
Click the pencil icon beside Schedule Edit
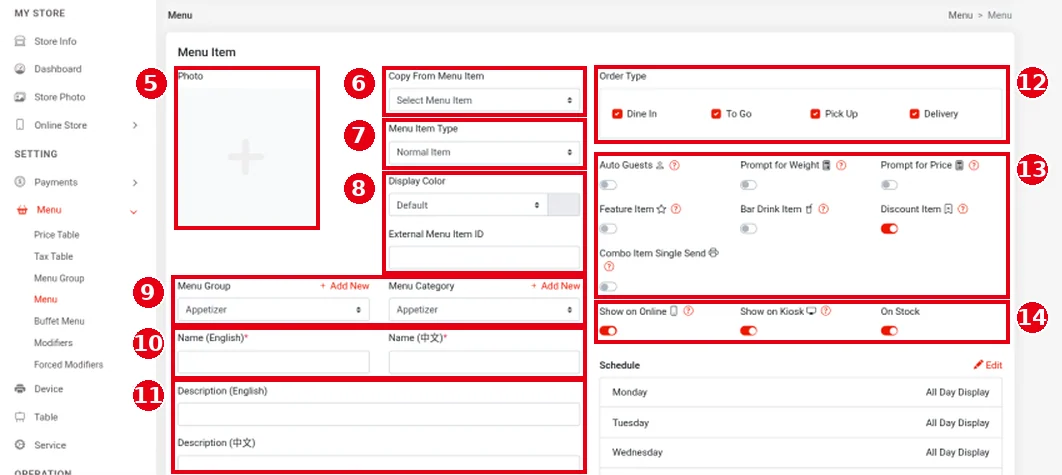(x=978, y=365)
